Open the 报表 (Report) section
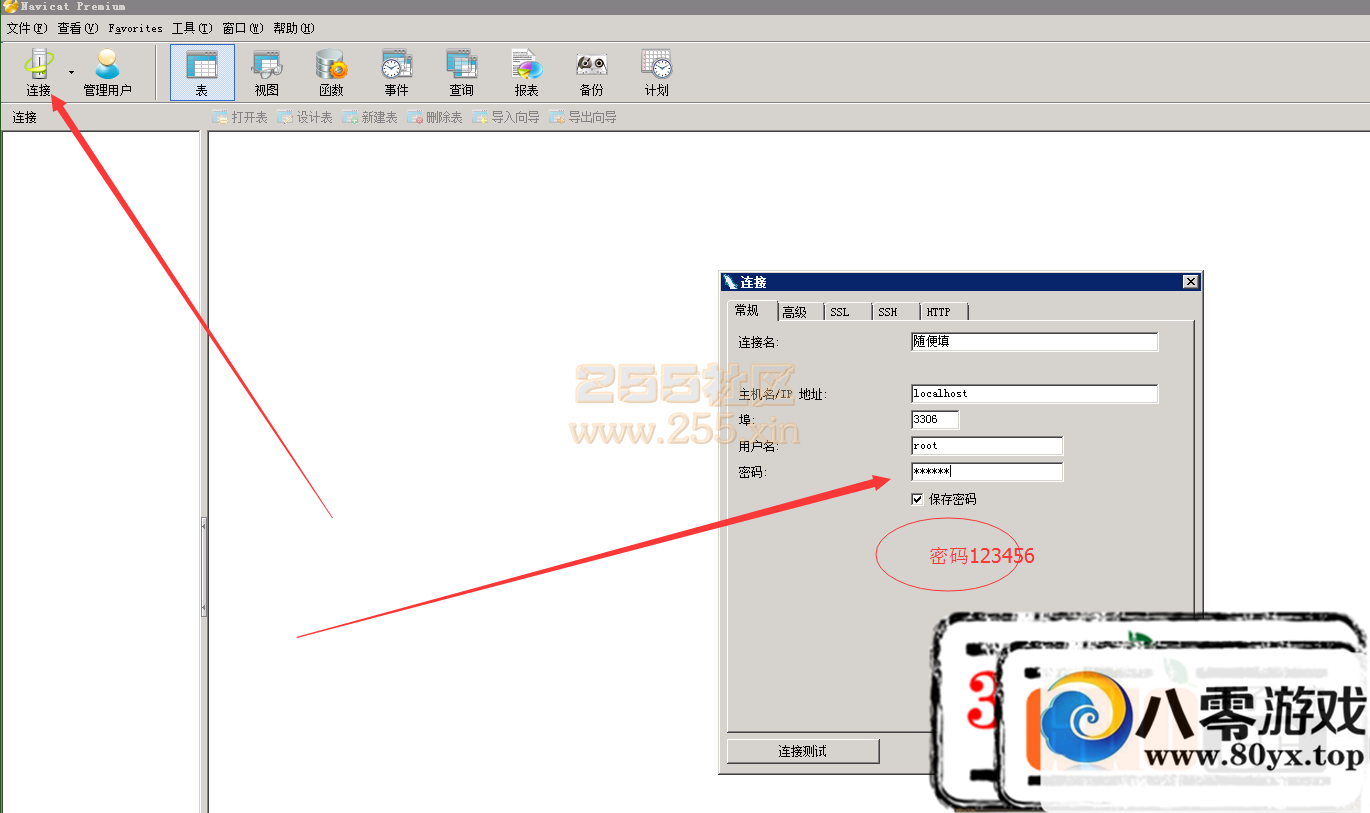The width and height of the screenshot is (1370, 813). [526, 72]
